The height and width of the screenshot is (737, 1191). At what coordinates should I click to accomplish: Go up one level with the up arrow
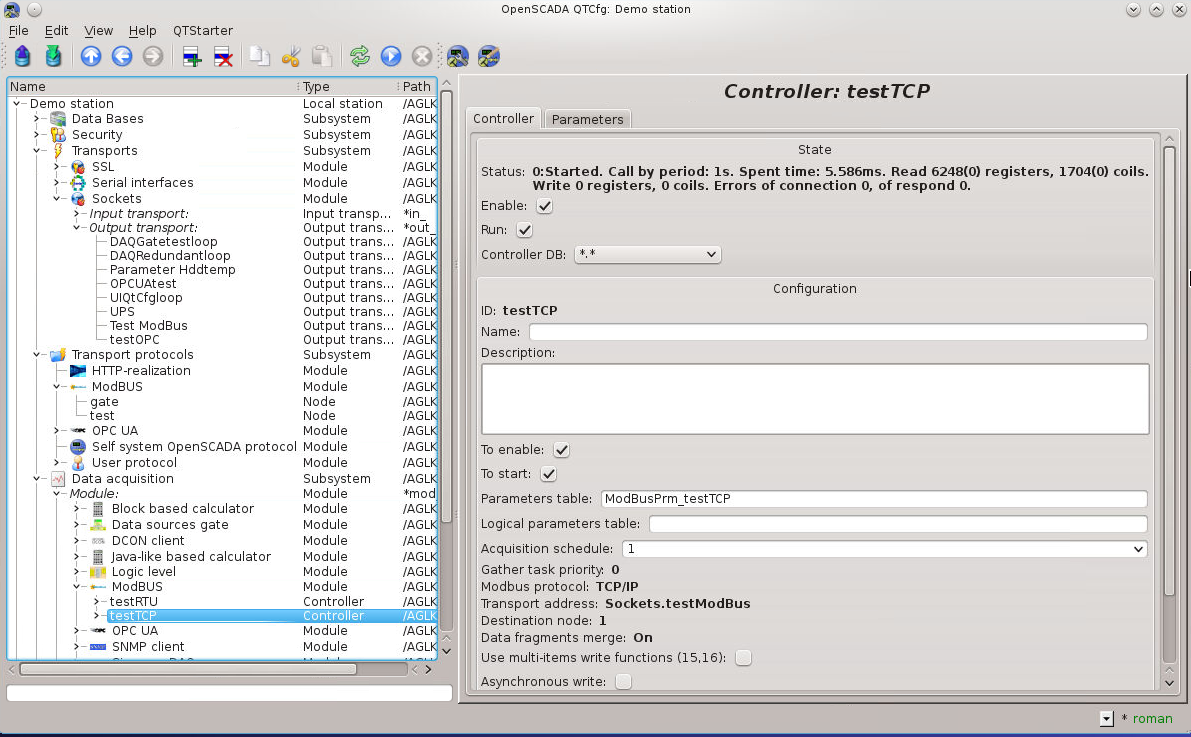click(91, 56)
